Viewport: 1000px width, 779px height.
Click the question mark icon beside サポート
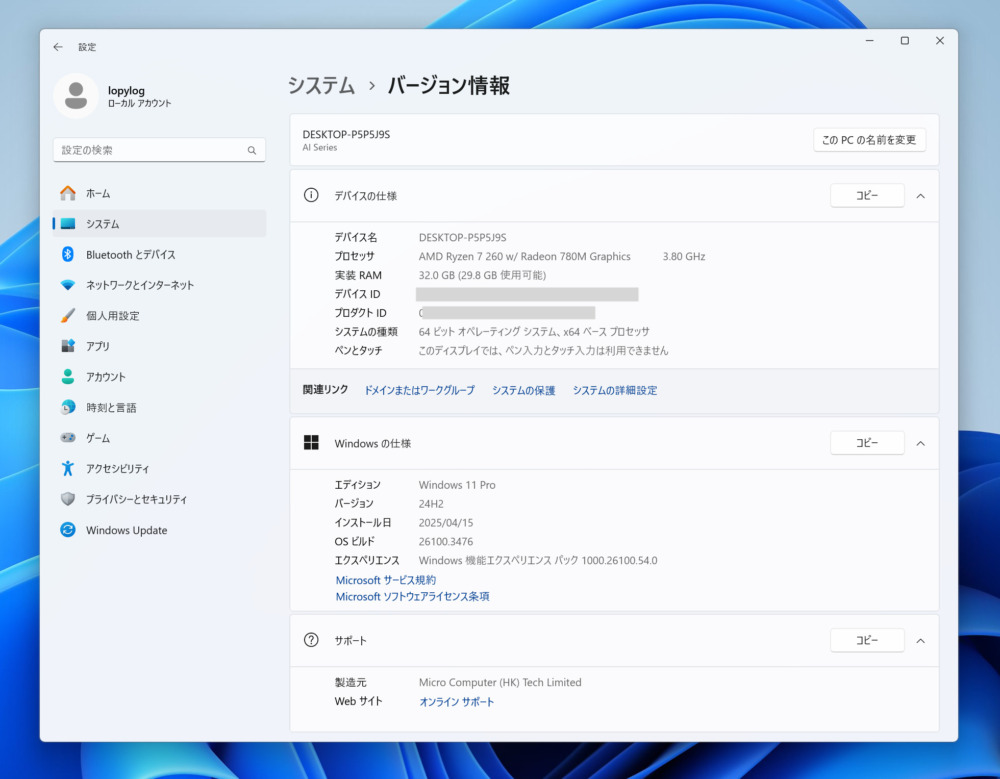pyautogui.click(x=311, y=640)
